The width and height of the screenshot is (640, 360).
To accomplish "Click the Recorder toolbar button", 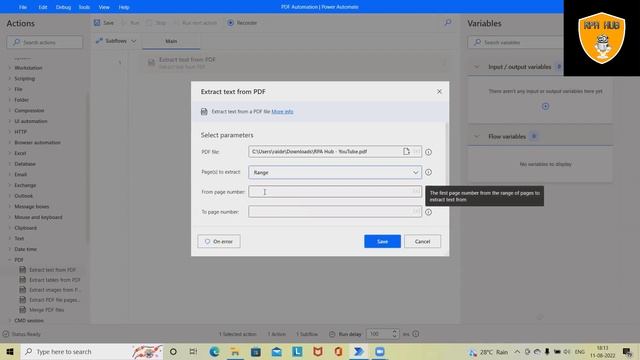I will (242, 23).
